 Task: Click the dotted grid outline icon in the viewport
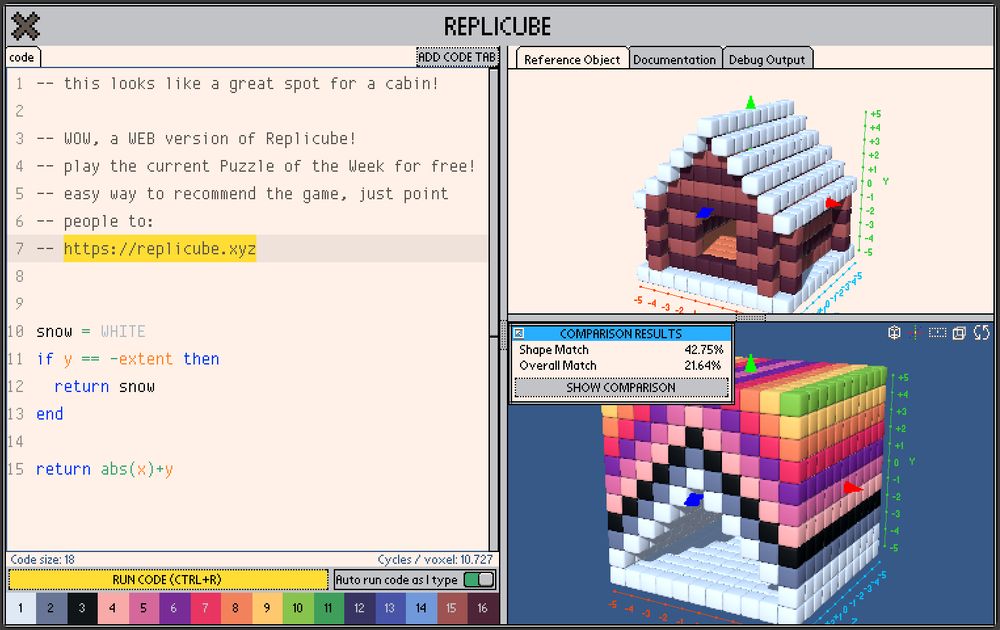(x=937, y=332)
